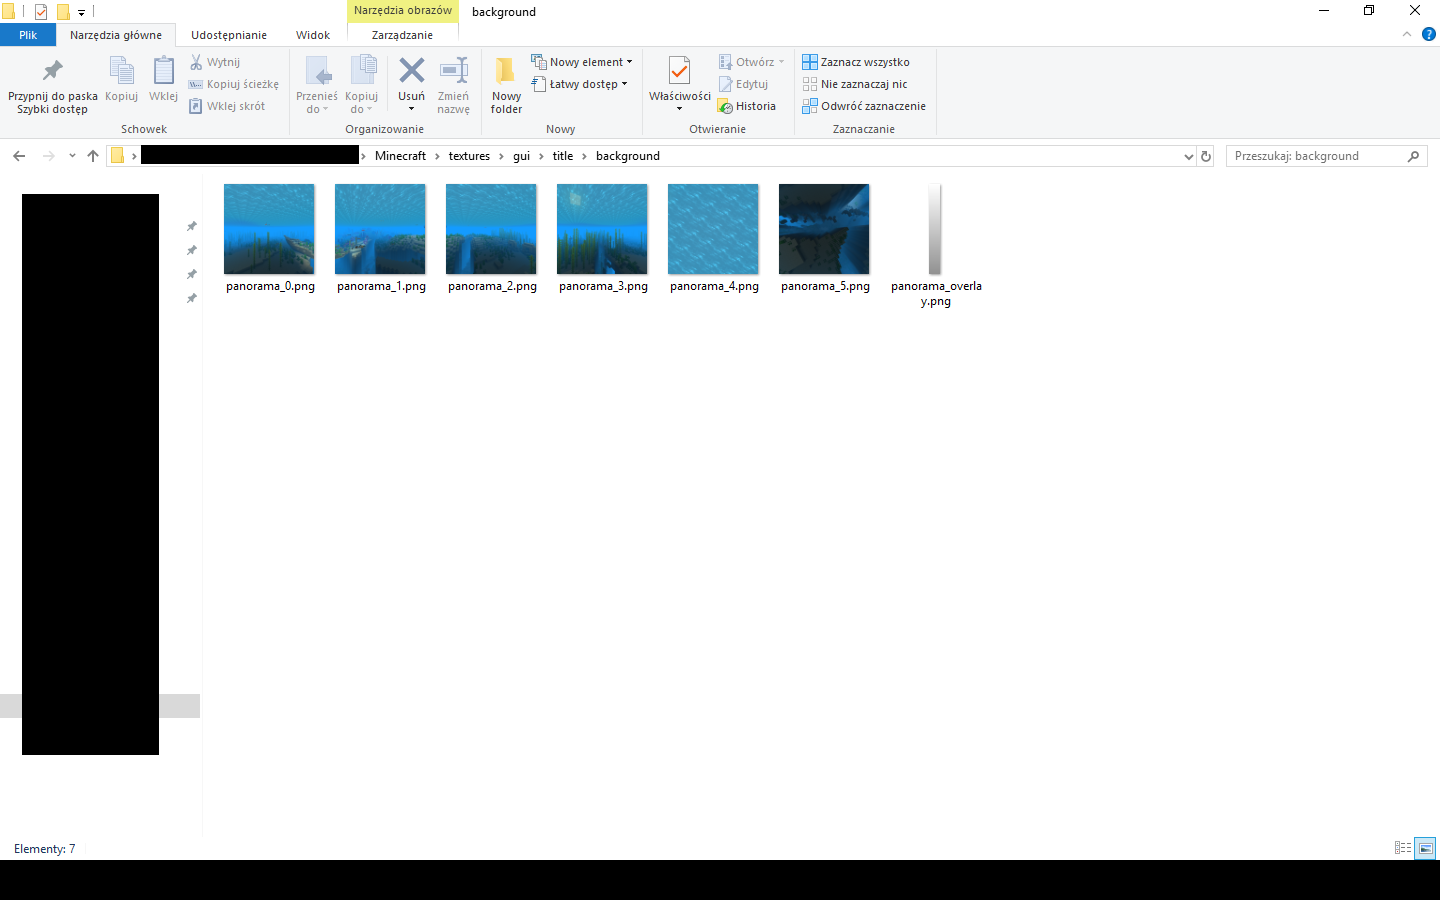
Task: Click Zaznacz wszystko select all
Action: tap(856, 62)
